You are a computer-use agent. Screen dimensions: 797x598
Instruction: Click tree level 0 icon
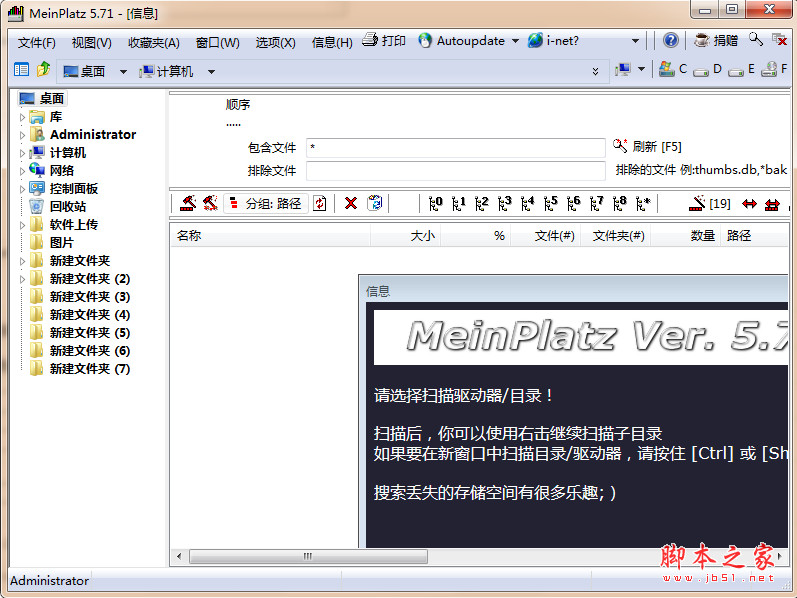436,203
